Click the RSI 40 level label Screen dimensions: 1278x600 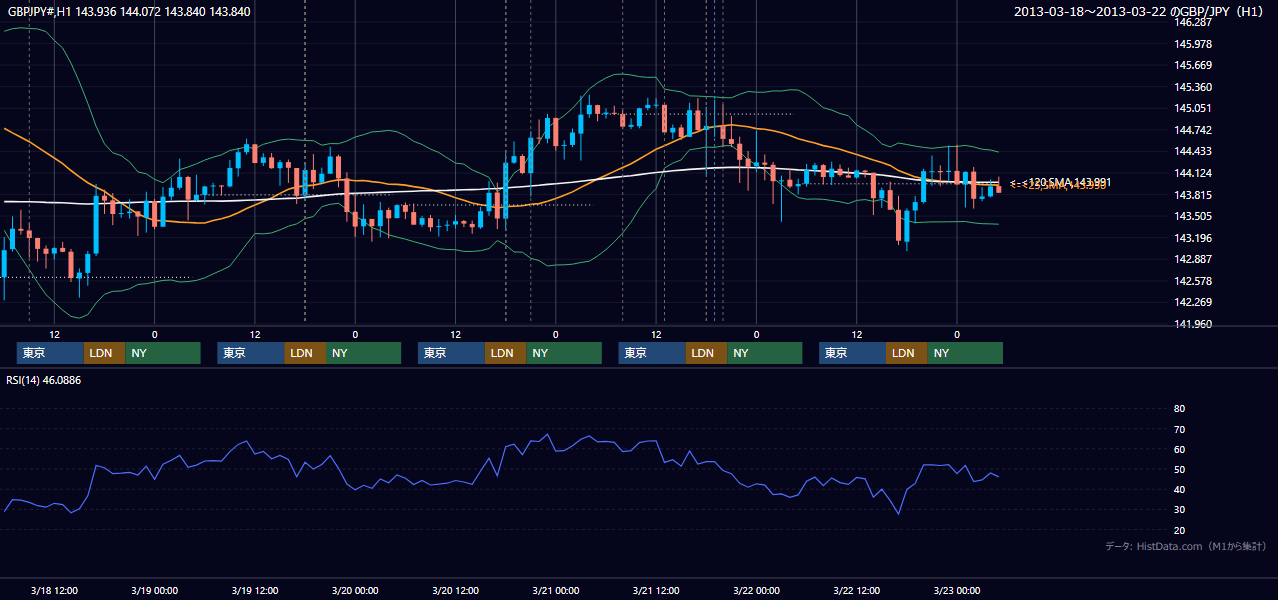[1179, 490]
